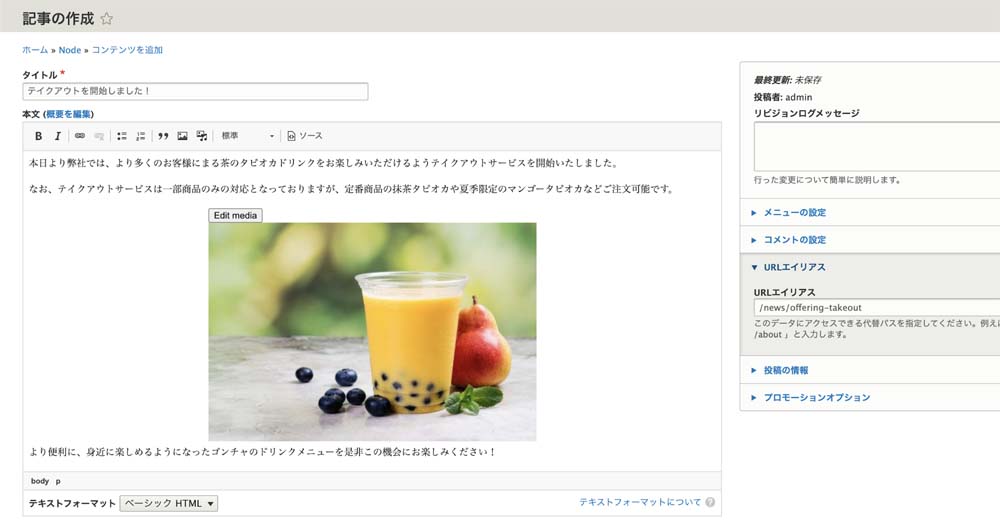This screenshot has height=523, width=1000.
Task: Insert a link using the chain icon
Action: click(80, 136)
